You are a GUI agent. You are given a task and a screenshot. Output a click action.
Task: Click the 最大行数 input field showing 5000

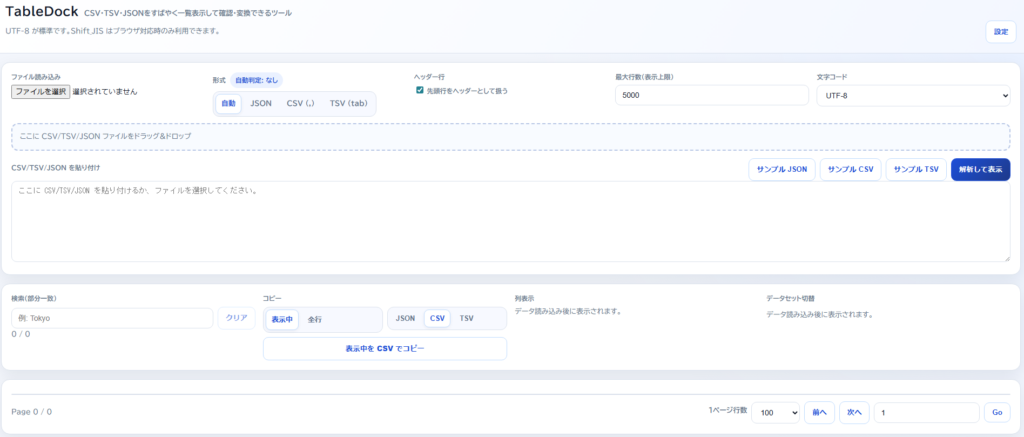coord(711,95)
